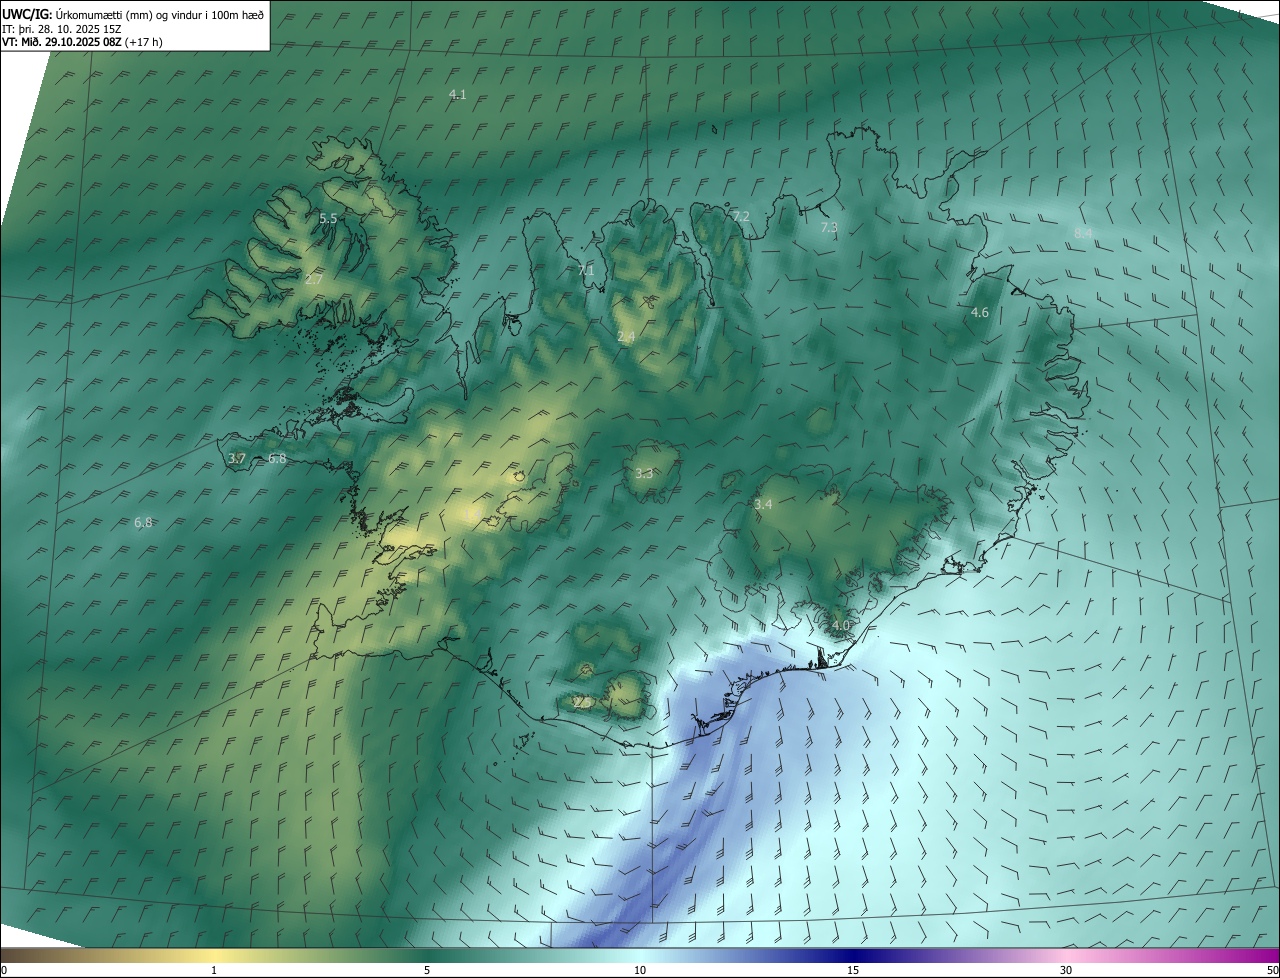The height and width of the screenshot is (978, 1280).
Task: Click the colour scale tick label 30
Action: [x=1066, y=971]
